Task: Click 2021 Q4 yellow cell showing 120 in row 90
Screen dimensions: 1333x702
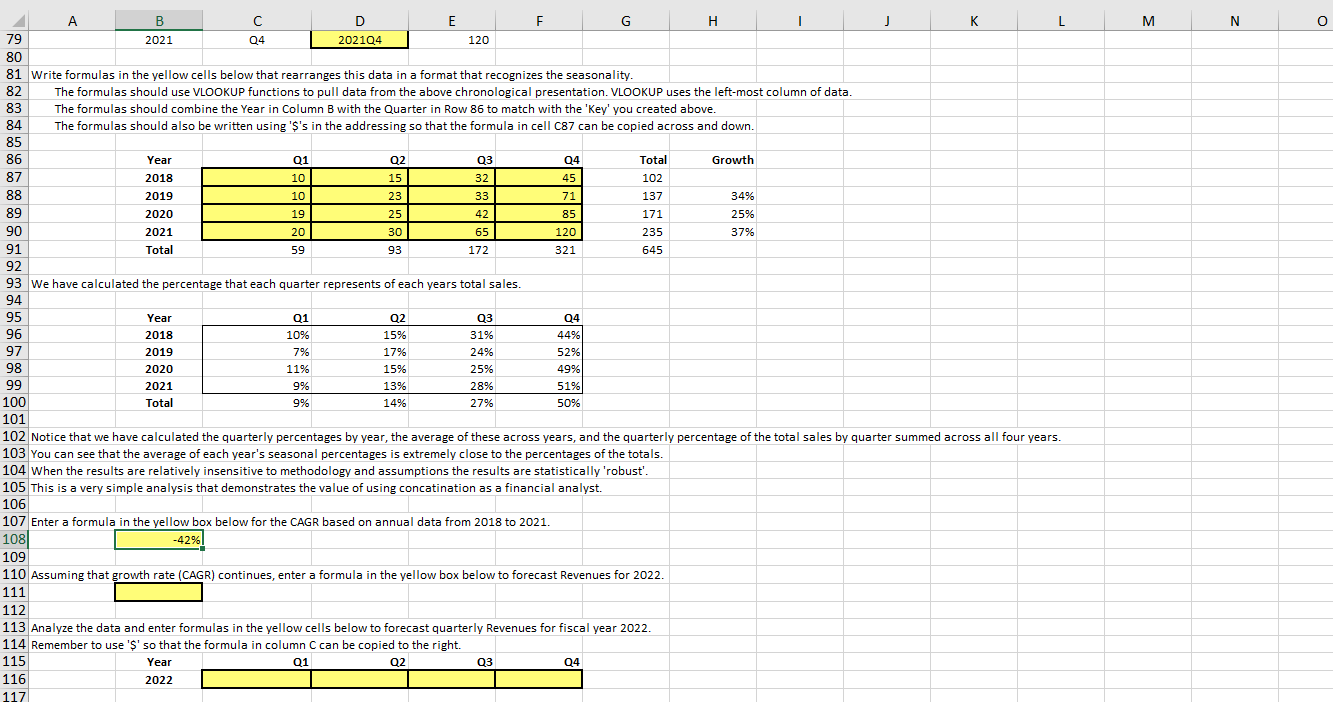Action: (538, 231)
